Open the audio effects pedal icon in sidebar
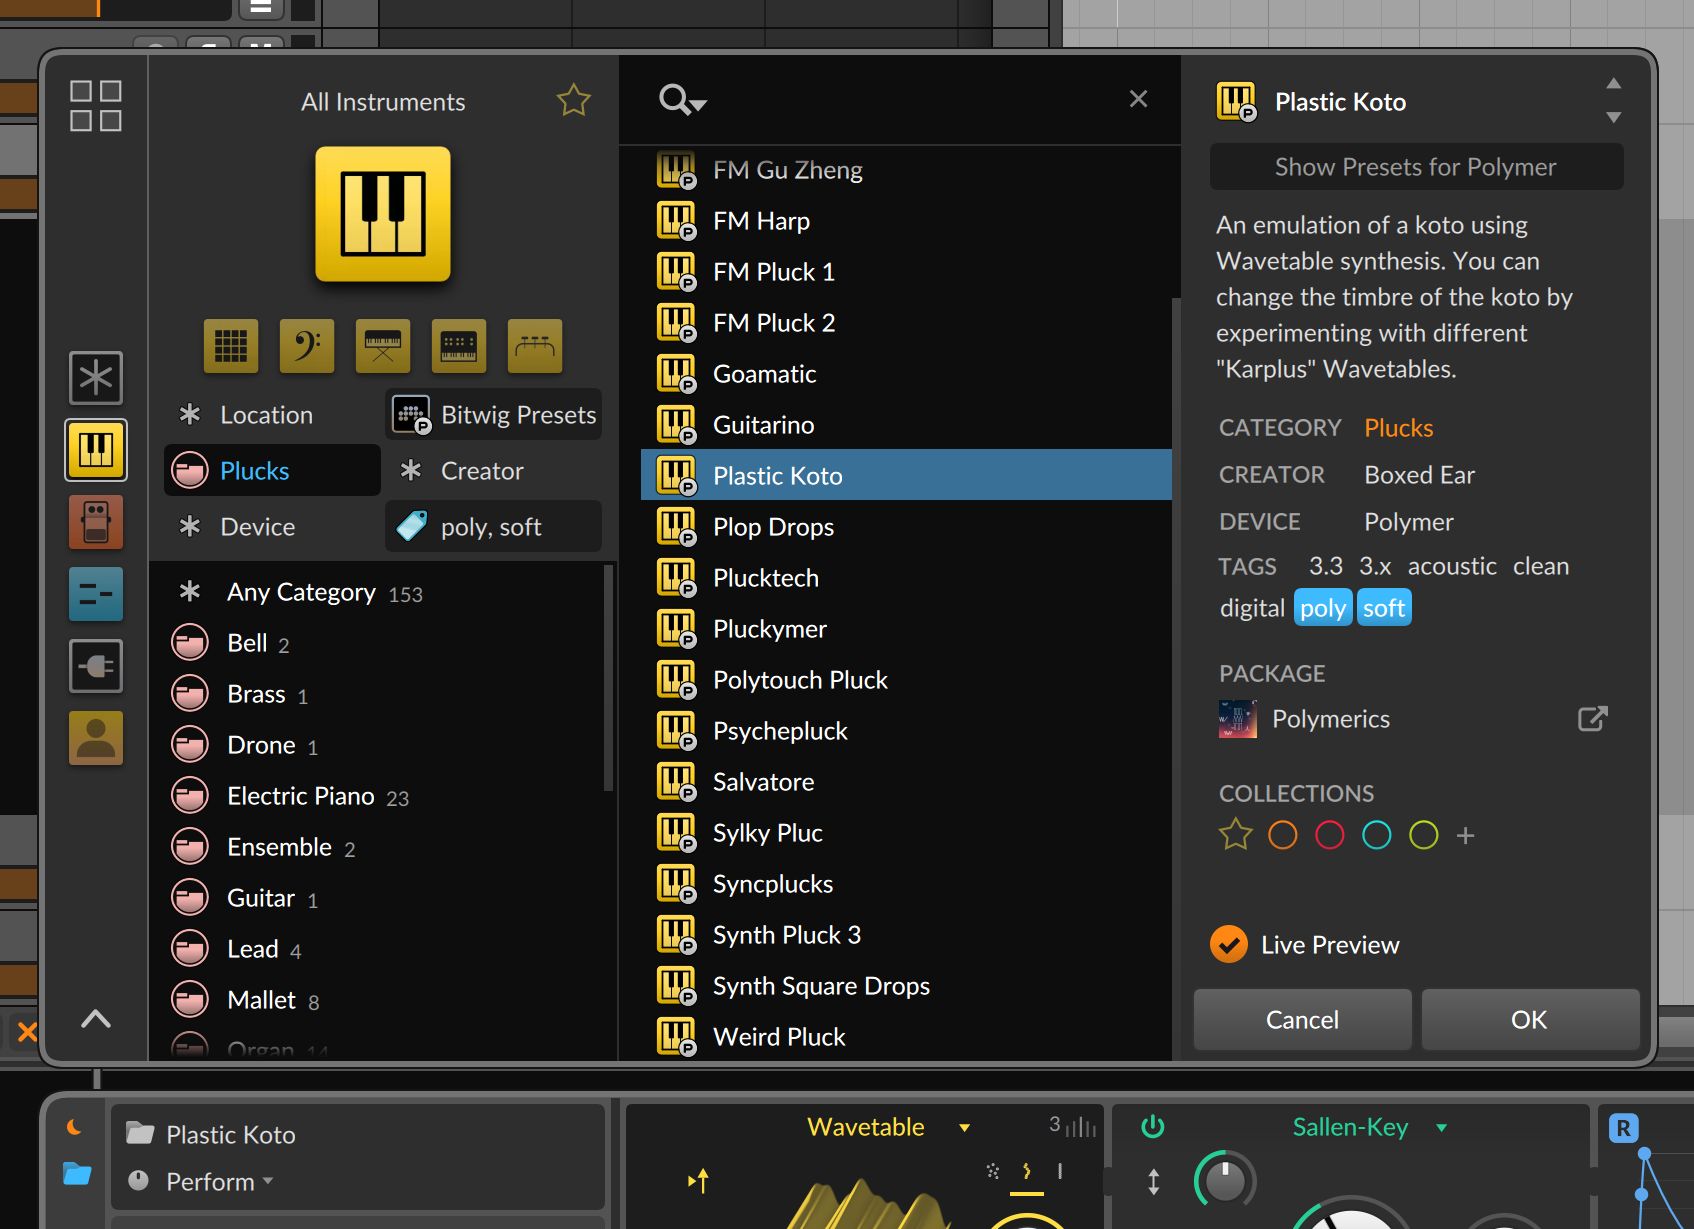The image size is (1694, 1229). tap(95, 522)
